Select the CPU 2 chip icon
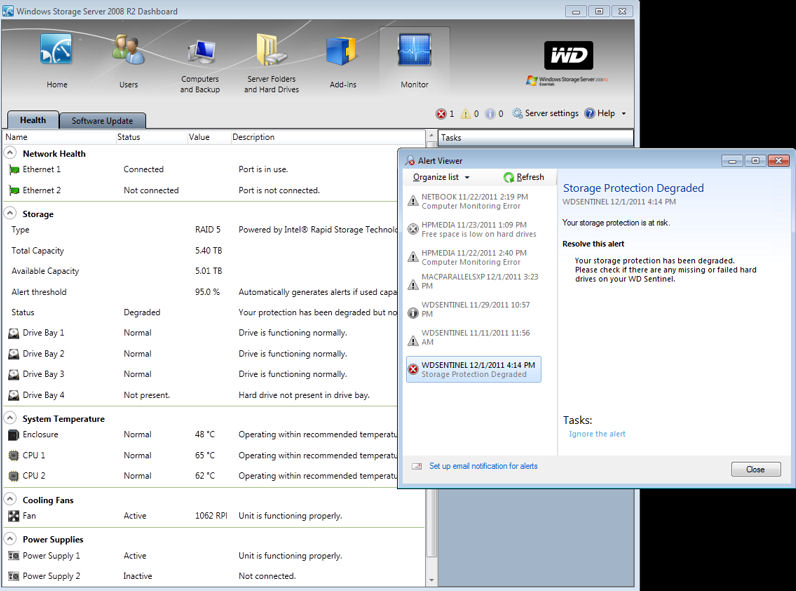The height and width of the screenshot is (591, 796). (x=14, y=476)
